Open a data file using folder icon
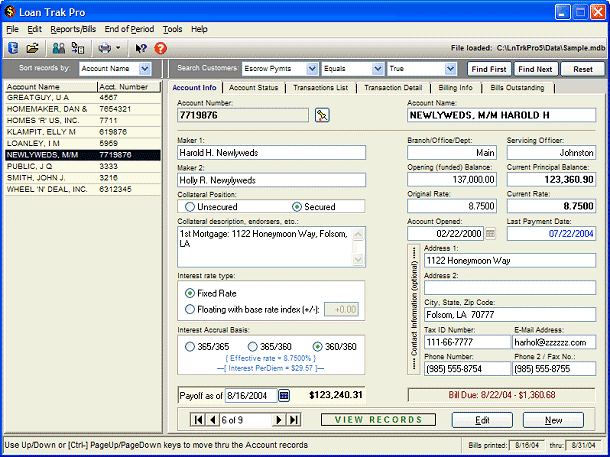 [x=33, y=48]
